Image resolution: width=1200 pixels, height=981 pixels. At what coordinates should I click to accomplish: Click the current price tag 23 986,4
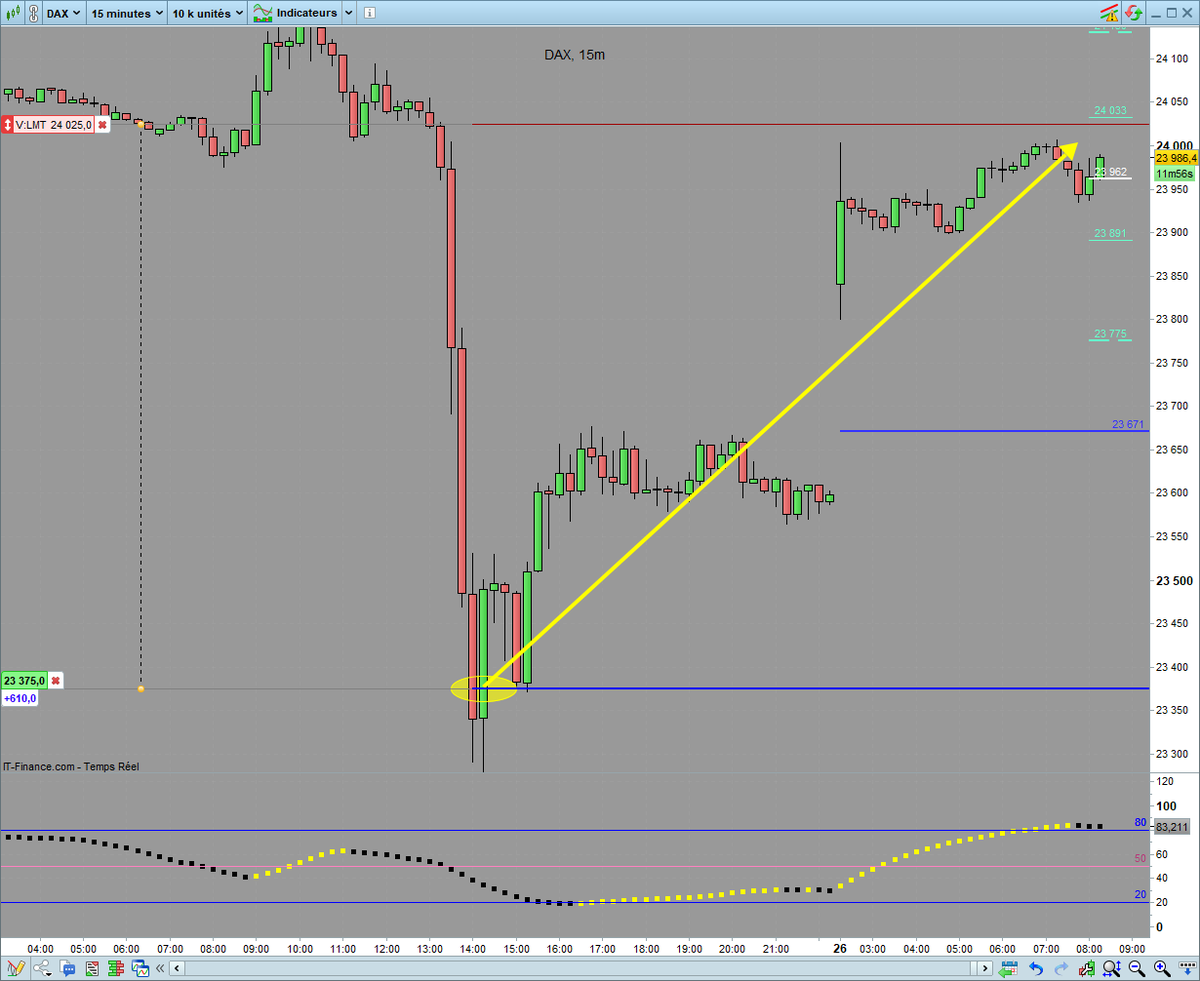1175,158
